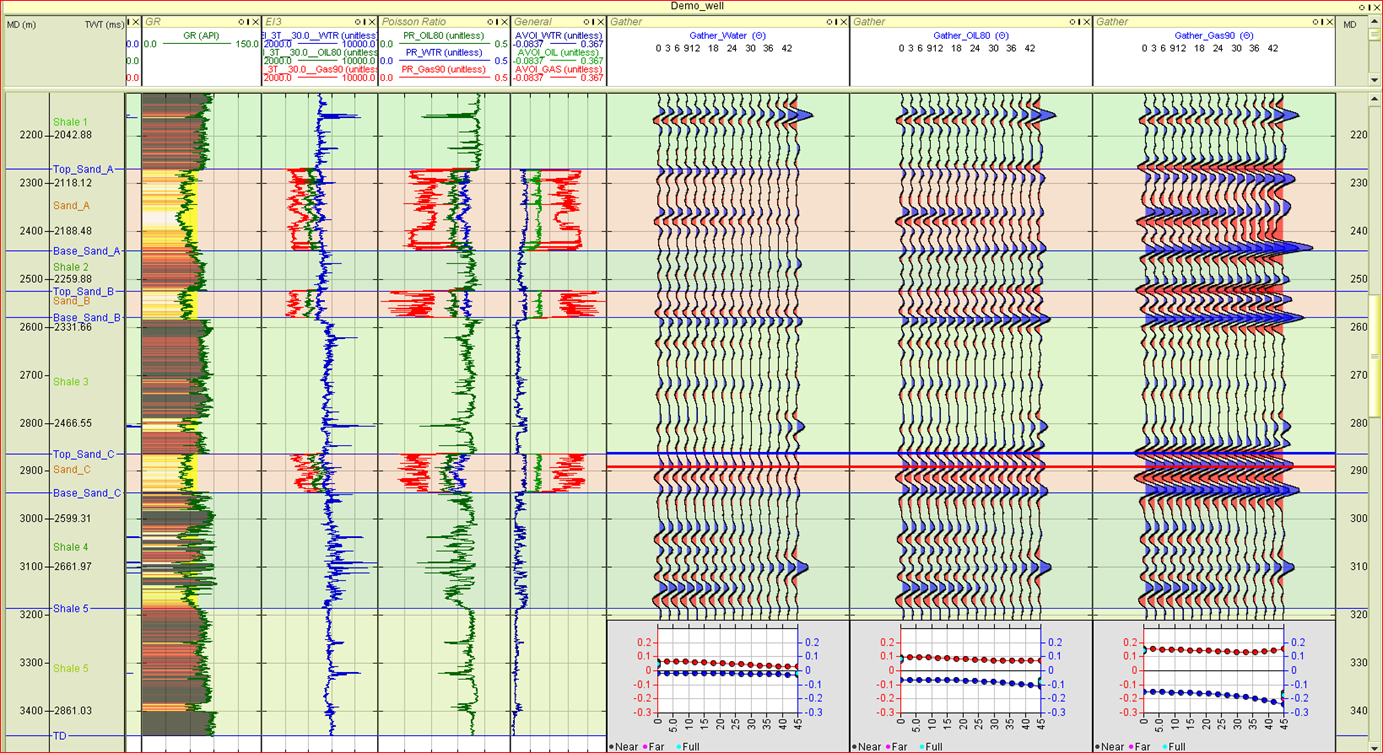Close the GR track panel
Viewport: 1383px width, 753px height.
click(257, 21)
